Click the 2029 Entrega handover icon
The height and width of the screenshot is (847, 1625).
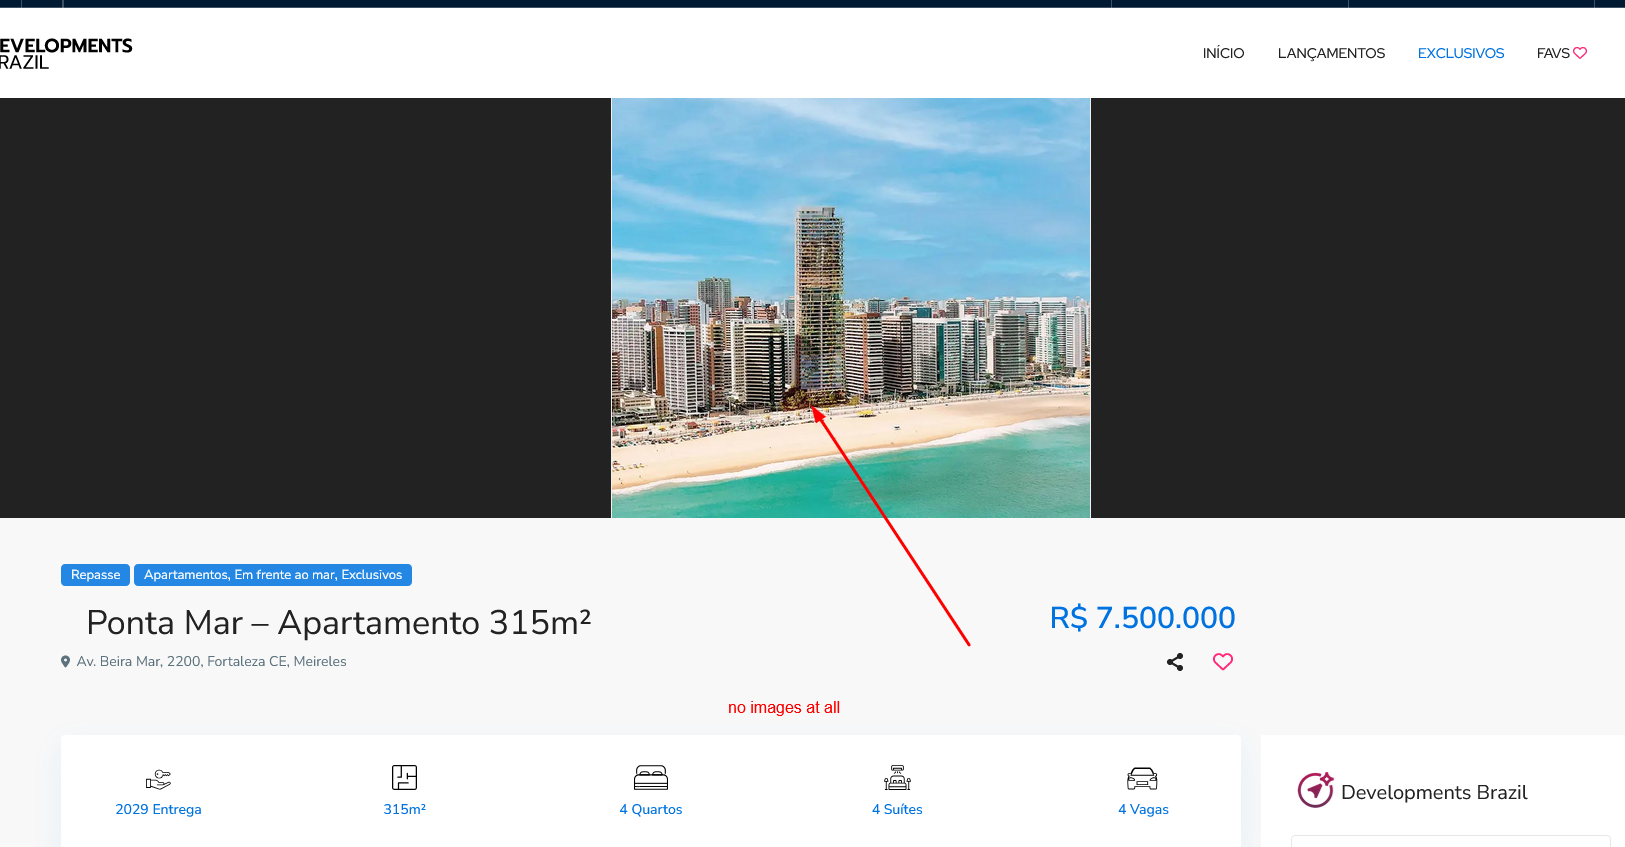(x=158, y=779)
